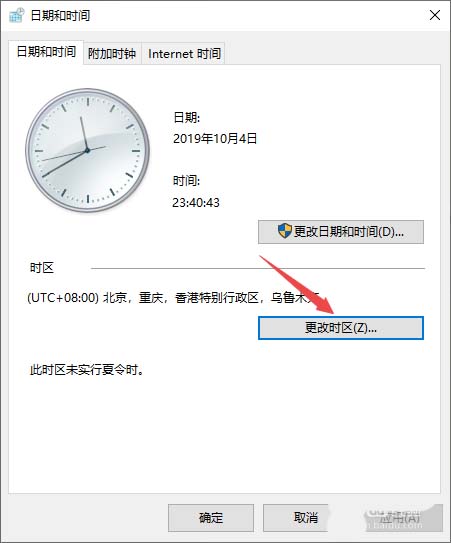Click the shield icon on 更改日期和时间 button
Image resolution: width=451 pixels, height=543 pixels.
pos(285,231)
